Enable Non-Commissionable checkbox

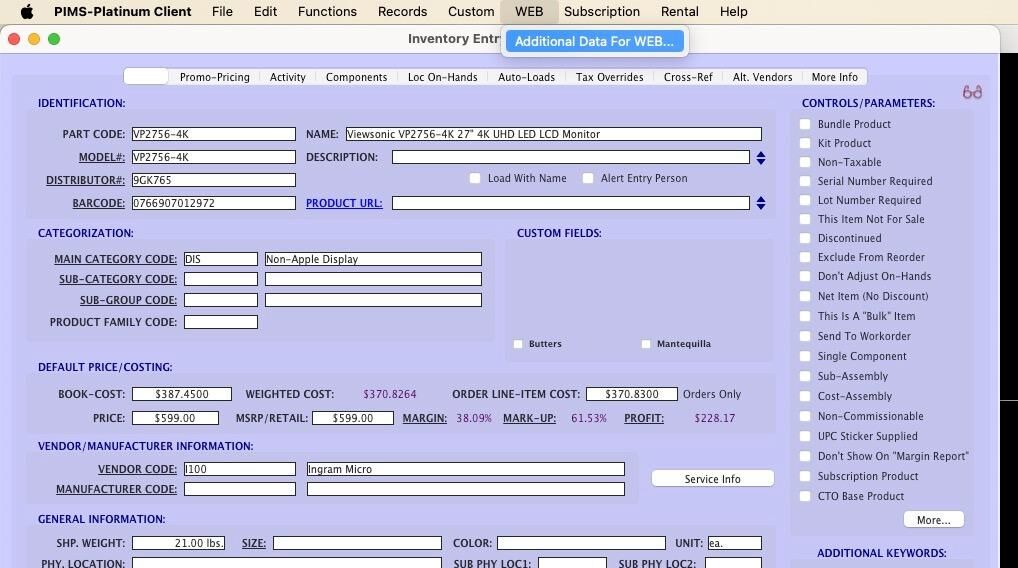pyautogui.click(x=805, y=416)
